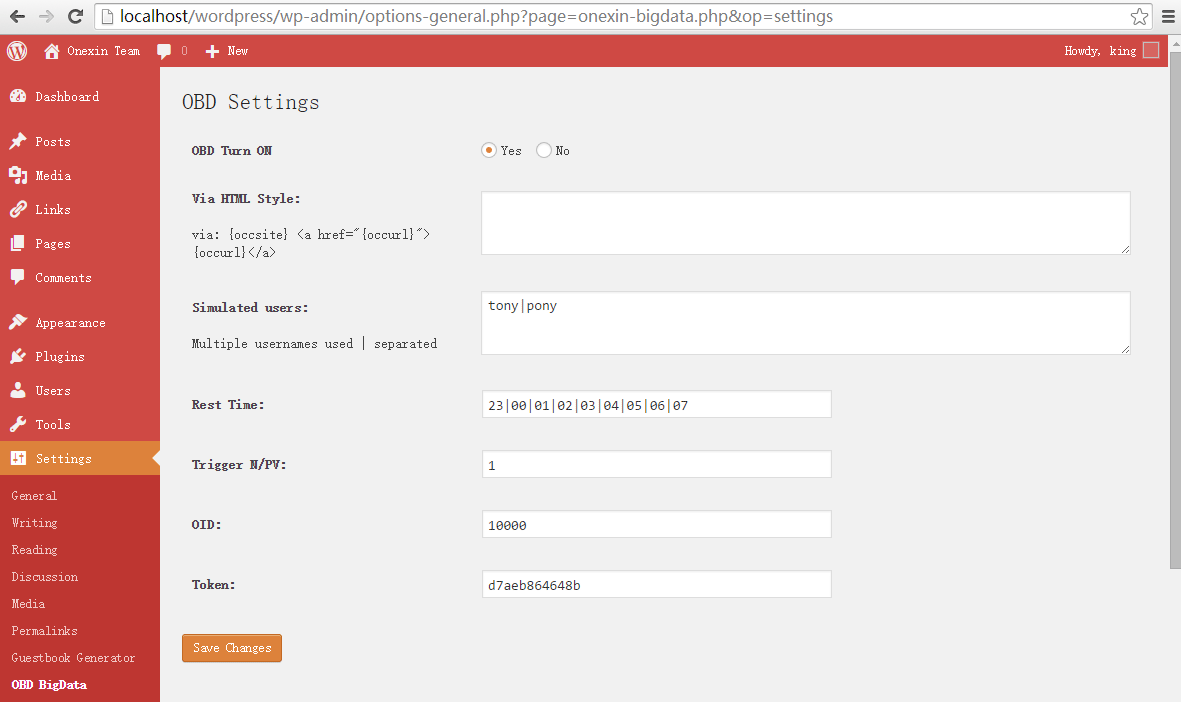This screenshot has width=1181, height=702.
Task: Click the Links chain icon
Action: tap(18, 209)
